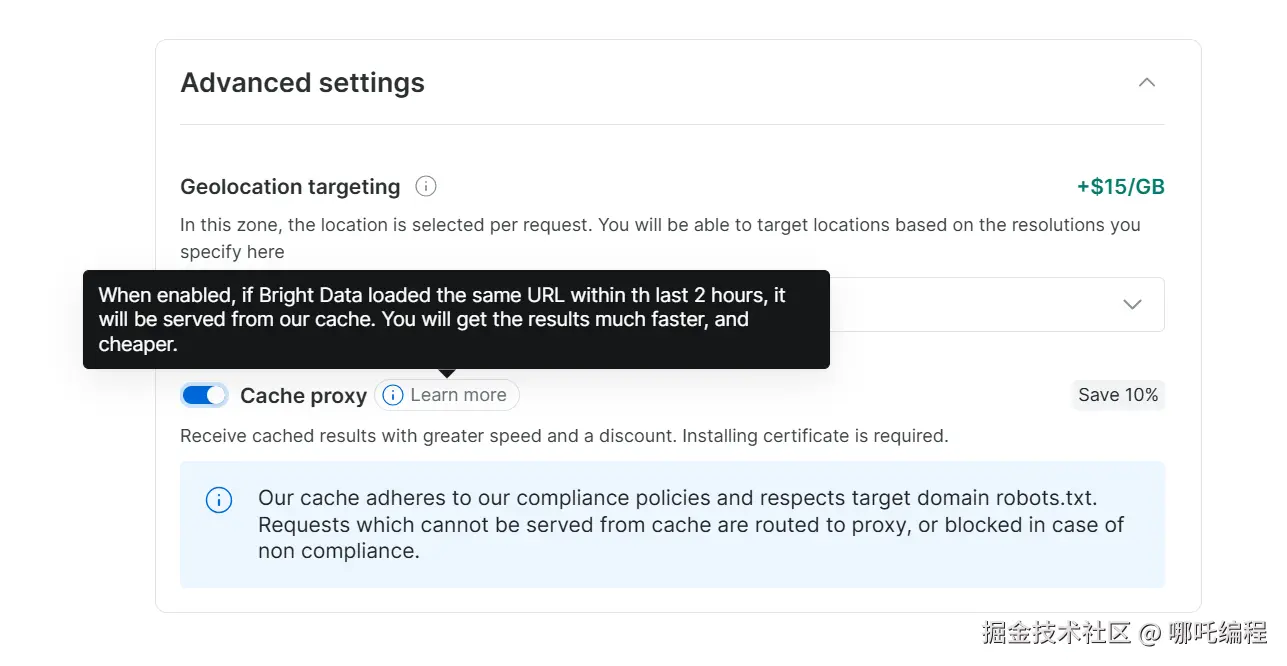Collapse the Advanced settings section chevron
1287x666 pixels.
pyautogui.click(x=1146, y=83)
